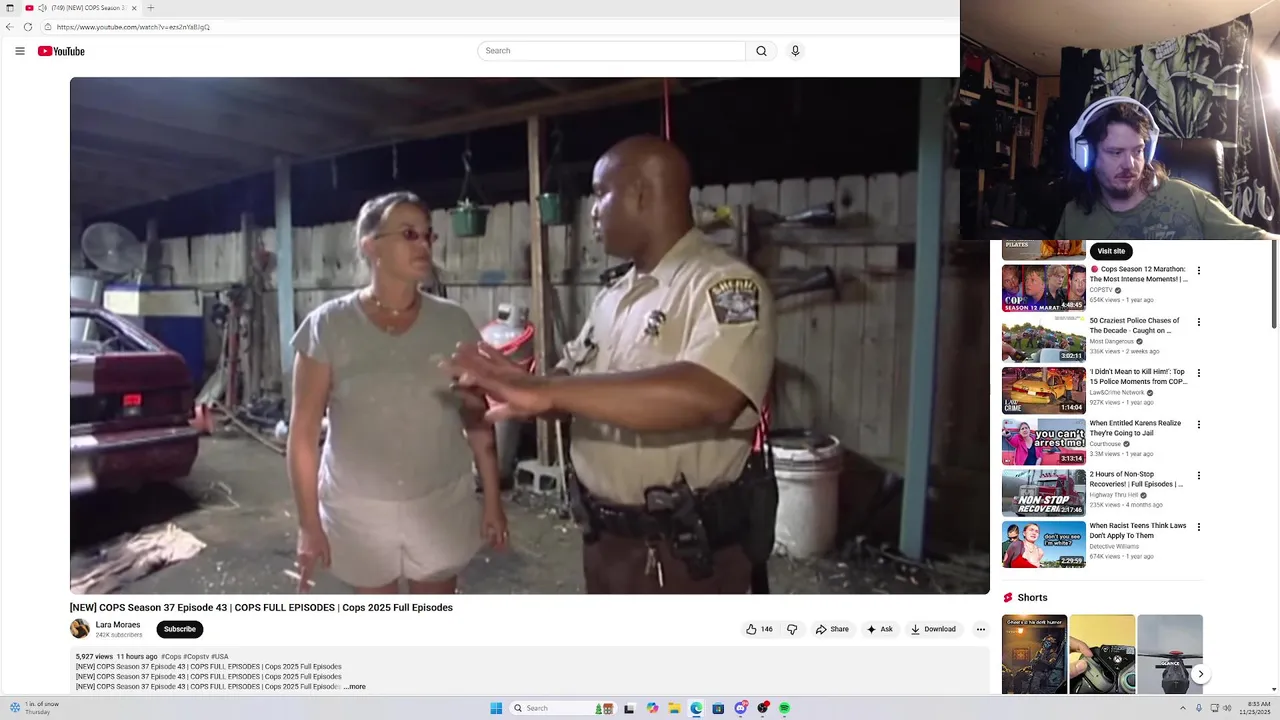
Task: Open Spotify from the taskbar
Action: tap(784, 708)
